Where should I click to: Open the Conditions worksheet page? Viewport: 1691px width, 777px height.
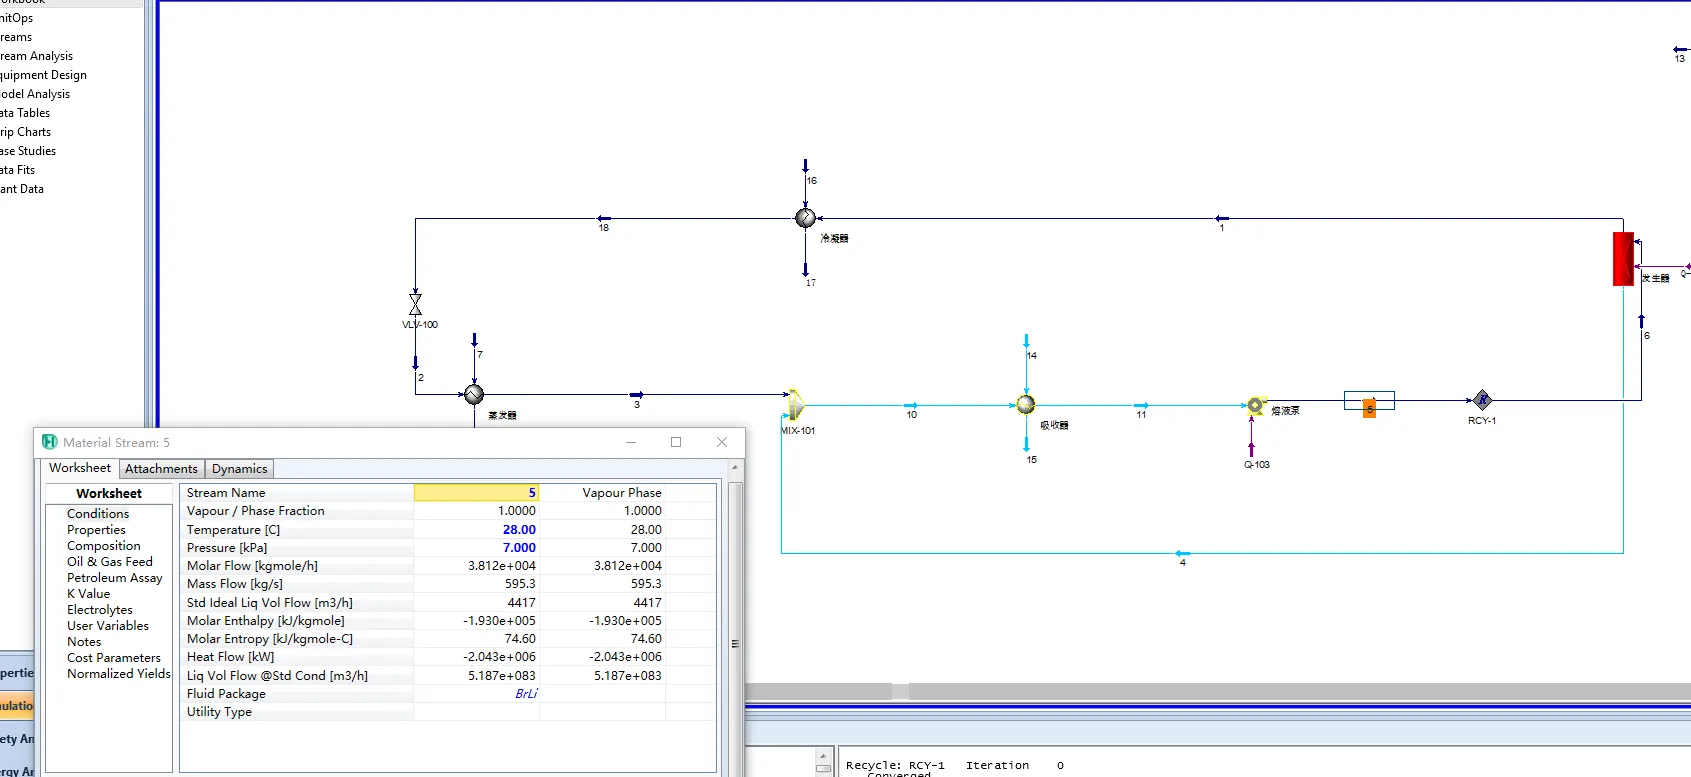(x=98, y=514)
